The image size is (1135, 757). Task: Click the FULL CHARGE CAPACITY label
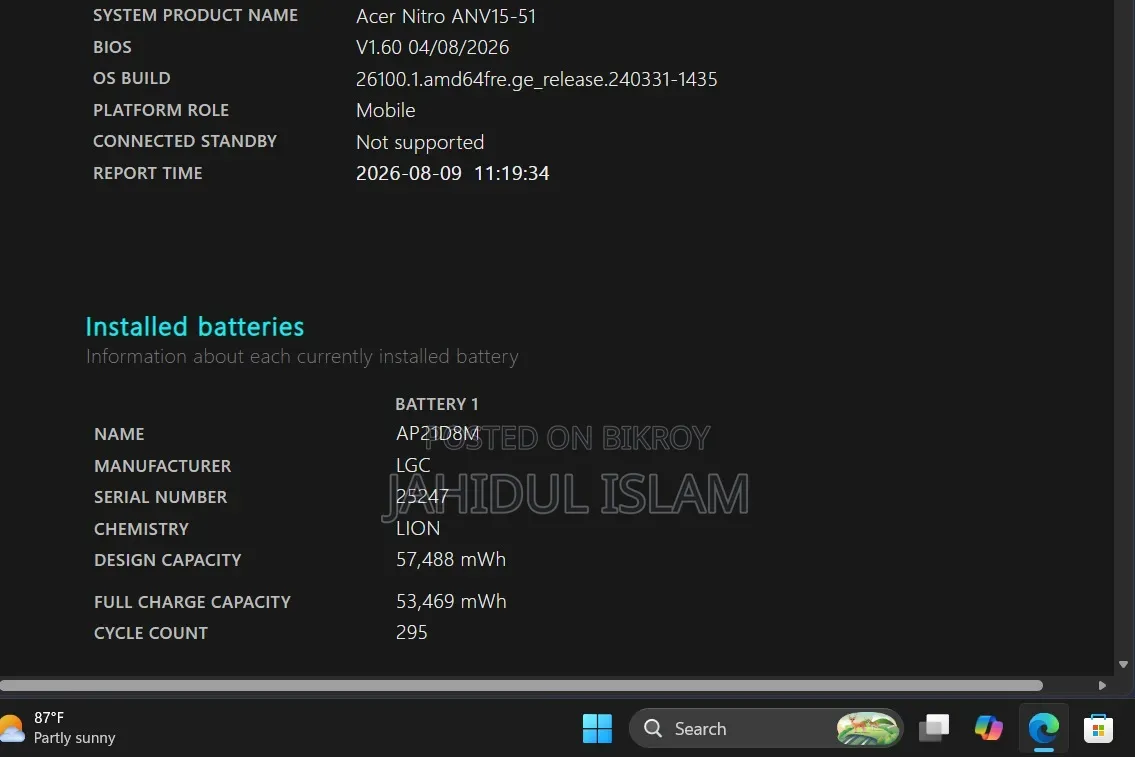point(192,602)
